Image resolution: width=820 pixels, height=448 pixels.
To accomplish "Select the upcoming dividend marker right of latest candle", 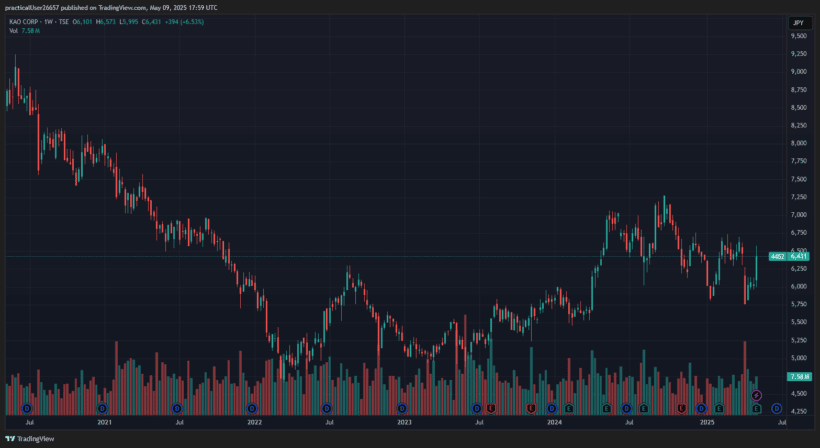I will click(776, 408).
